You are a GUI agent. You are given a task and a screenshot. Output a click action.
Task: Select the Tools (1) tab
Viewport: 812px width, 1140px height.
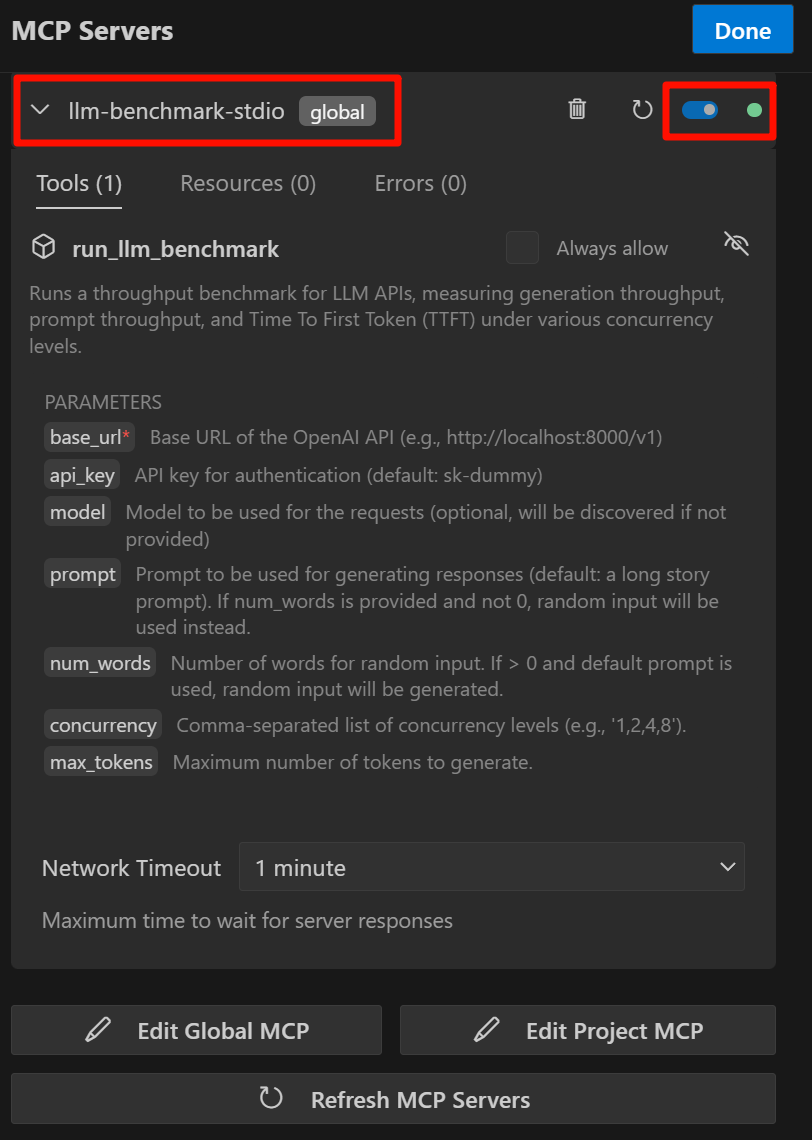click(x=79, y=183)
